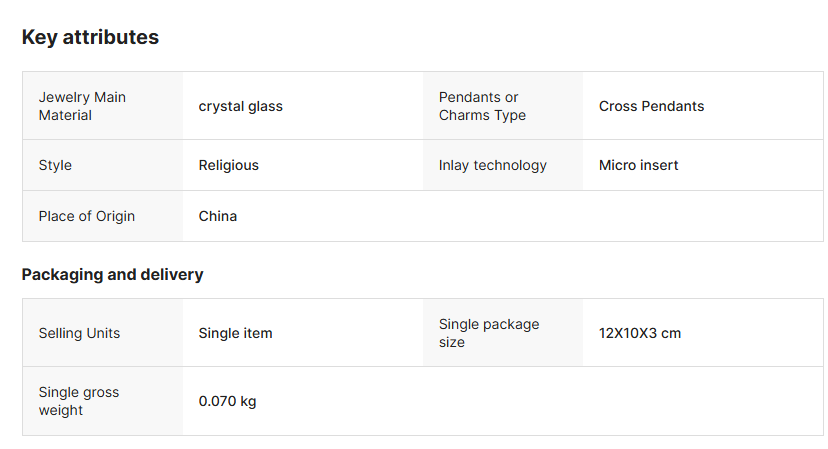This screenshot has height=449, width=828.
Task: Click the Single gross weight label
Action: (x=79, y=401)
